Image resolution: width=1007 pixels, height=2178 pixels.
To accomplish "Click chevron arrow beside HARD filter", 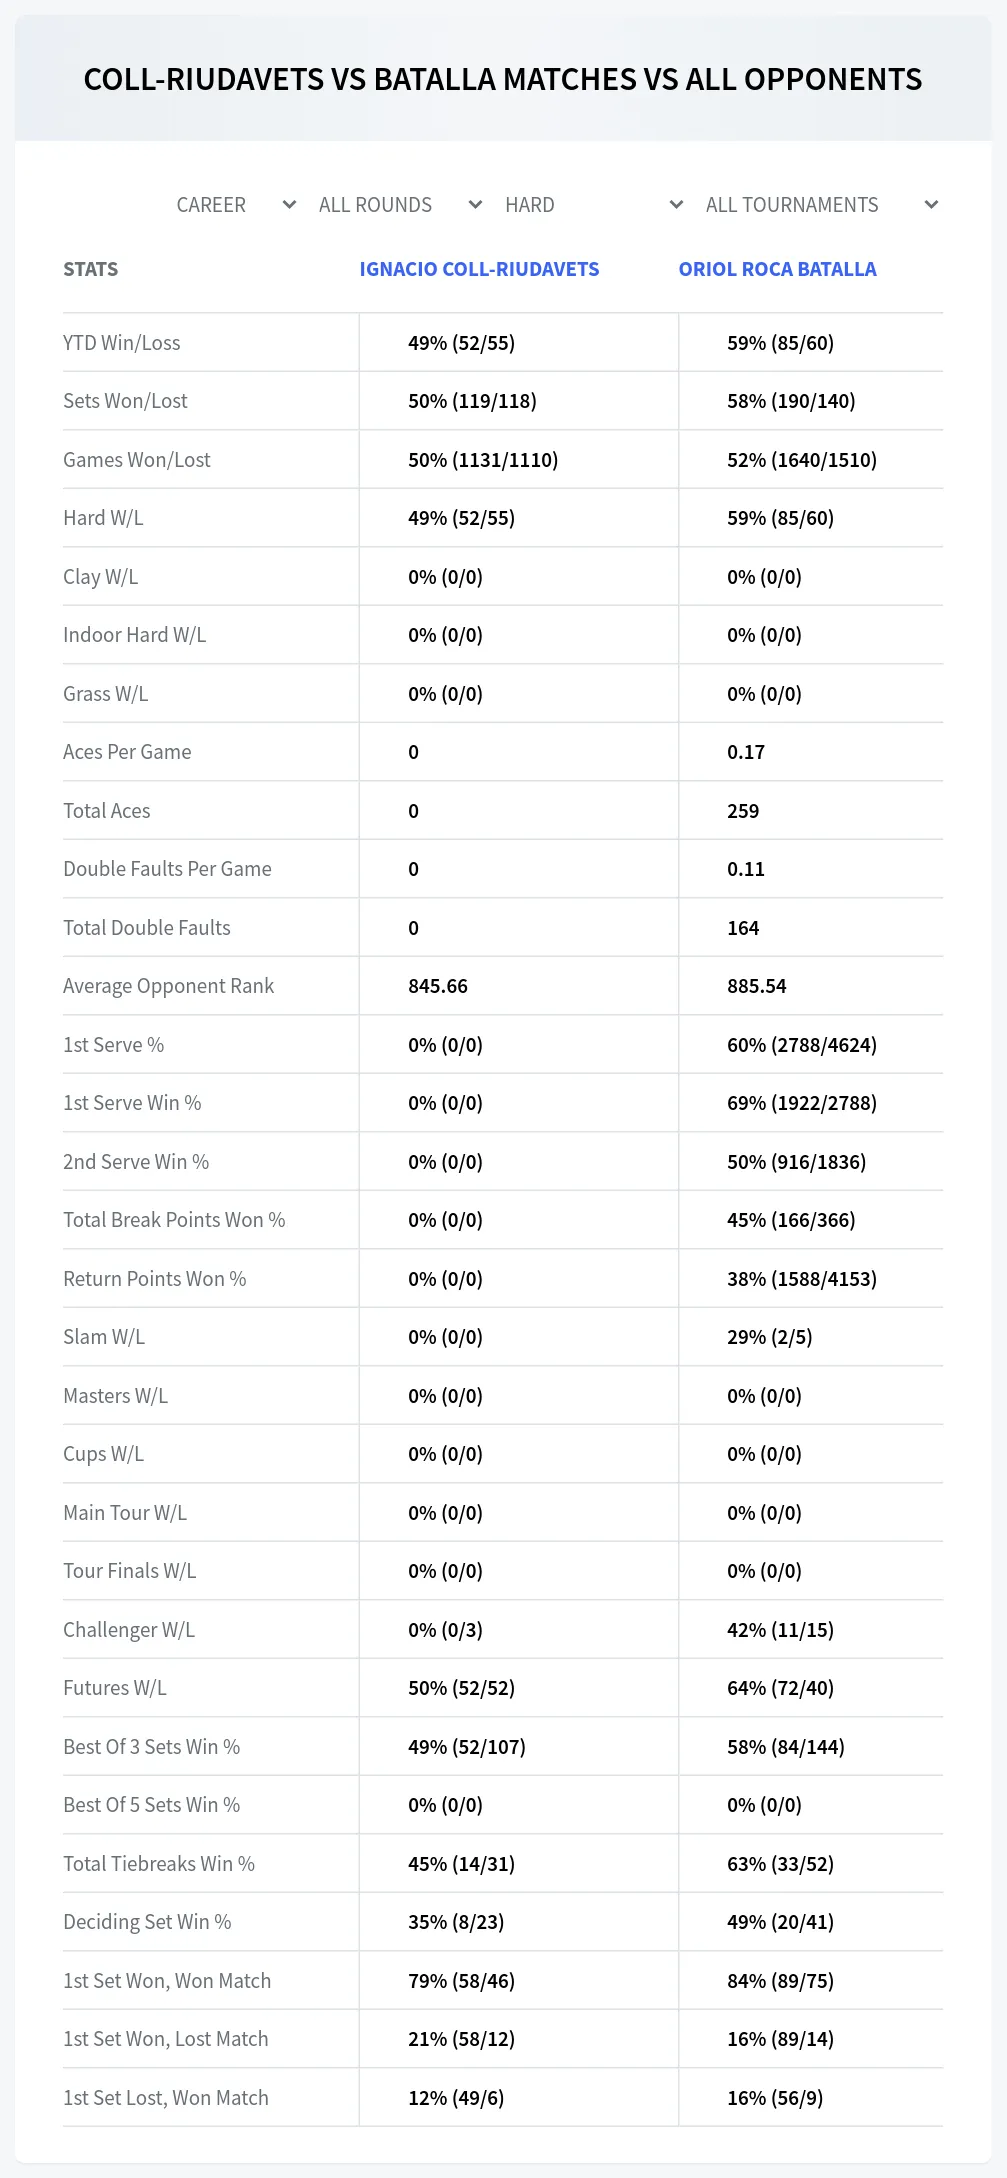I will [x=677, y=205].
